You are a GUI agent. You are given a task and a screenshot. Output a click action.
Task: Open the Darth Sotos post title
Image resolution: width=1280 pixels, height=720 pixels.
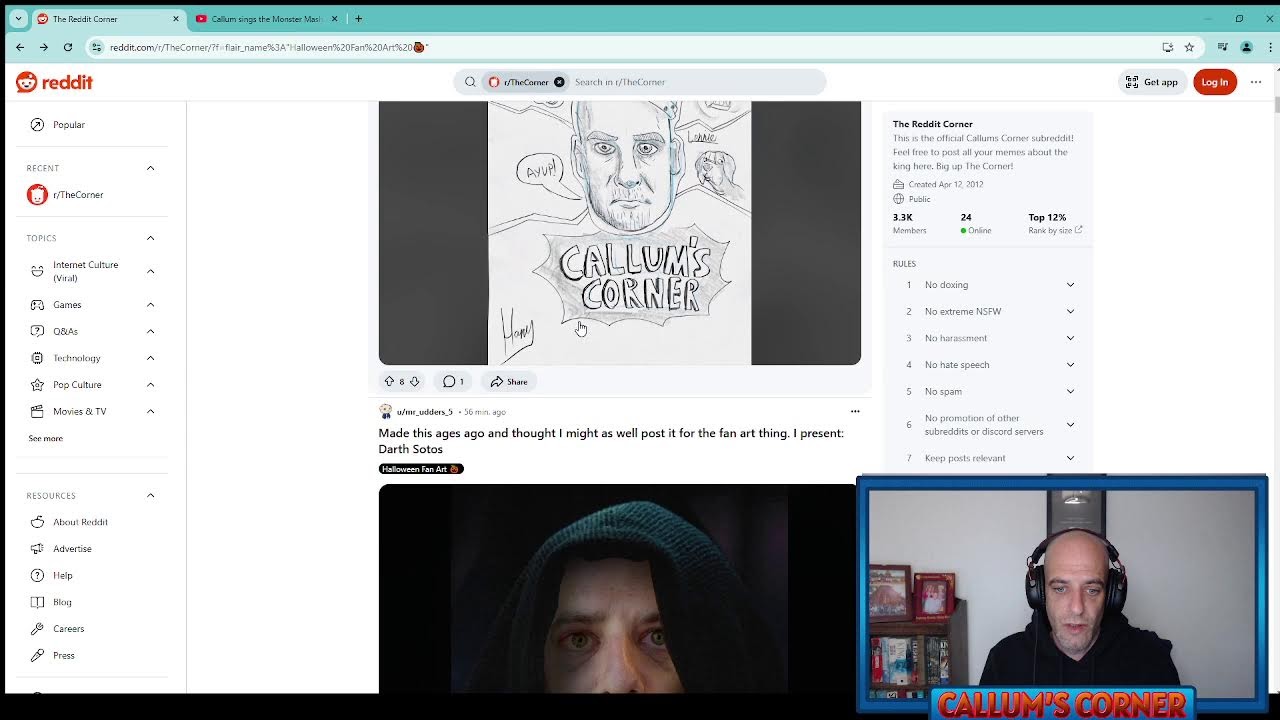pyautogui.click(x=611, y=441)
